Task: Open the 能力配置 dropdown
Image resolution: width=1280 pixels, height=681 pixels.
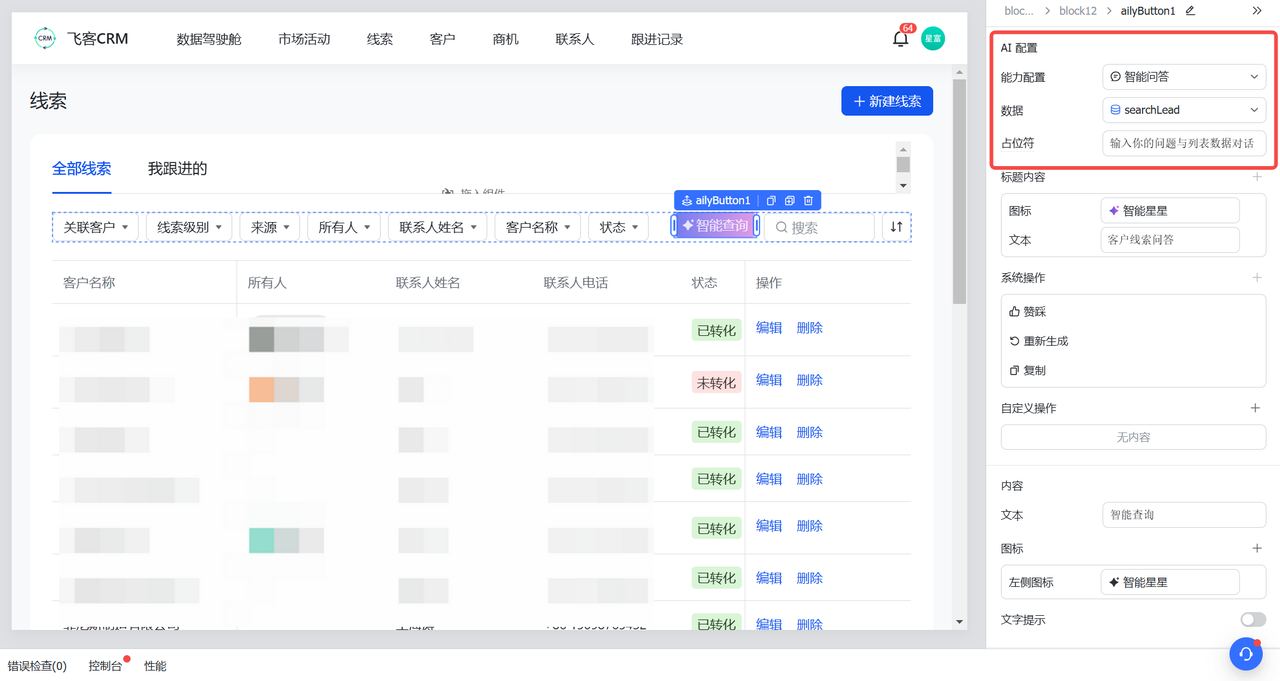Action: point(1184,77)
